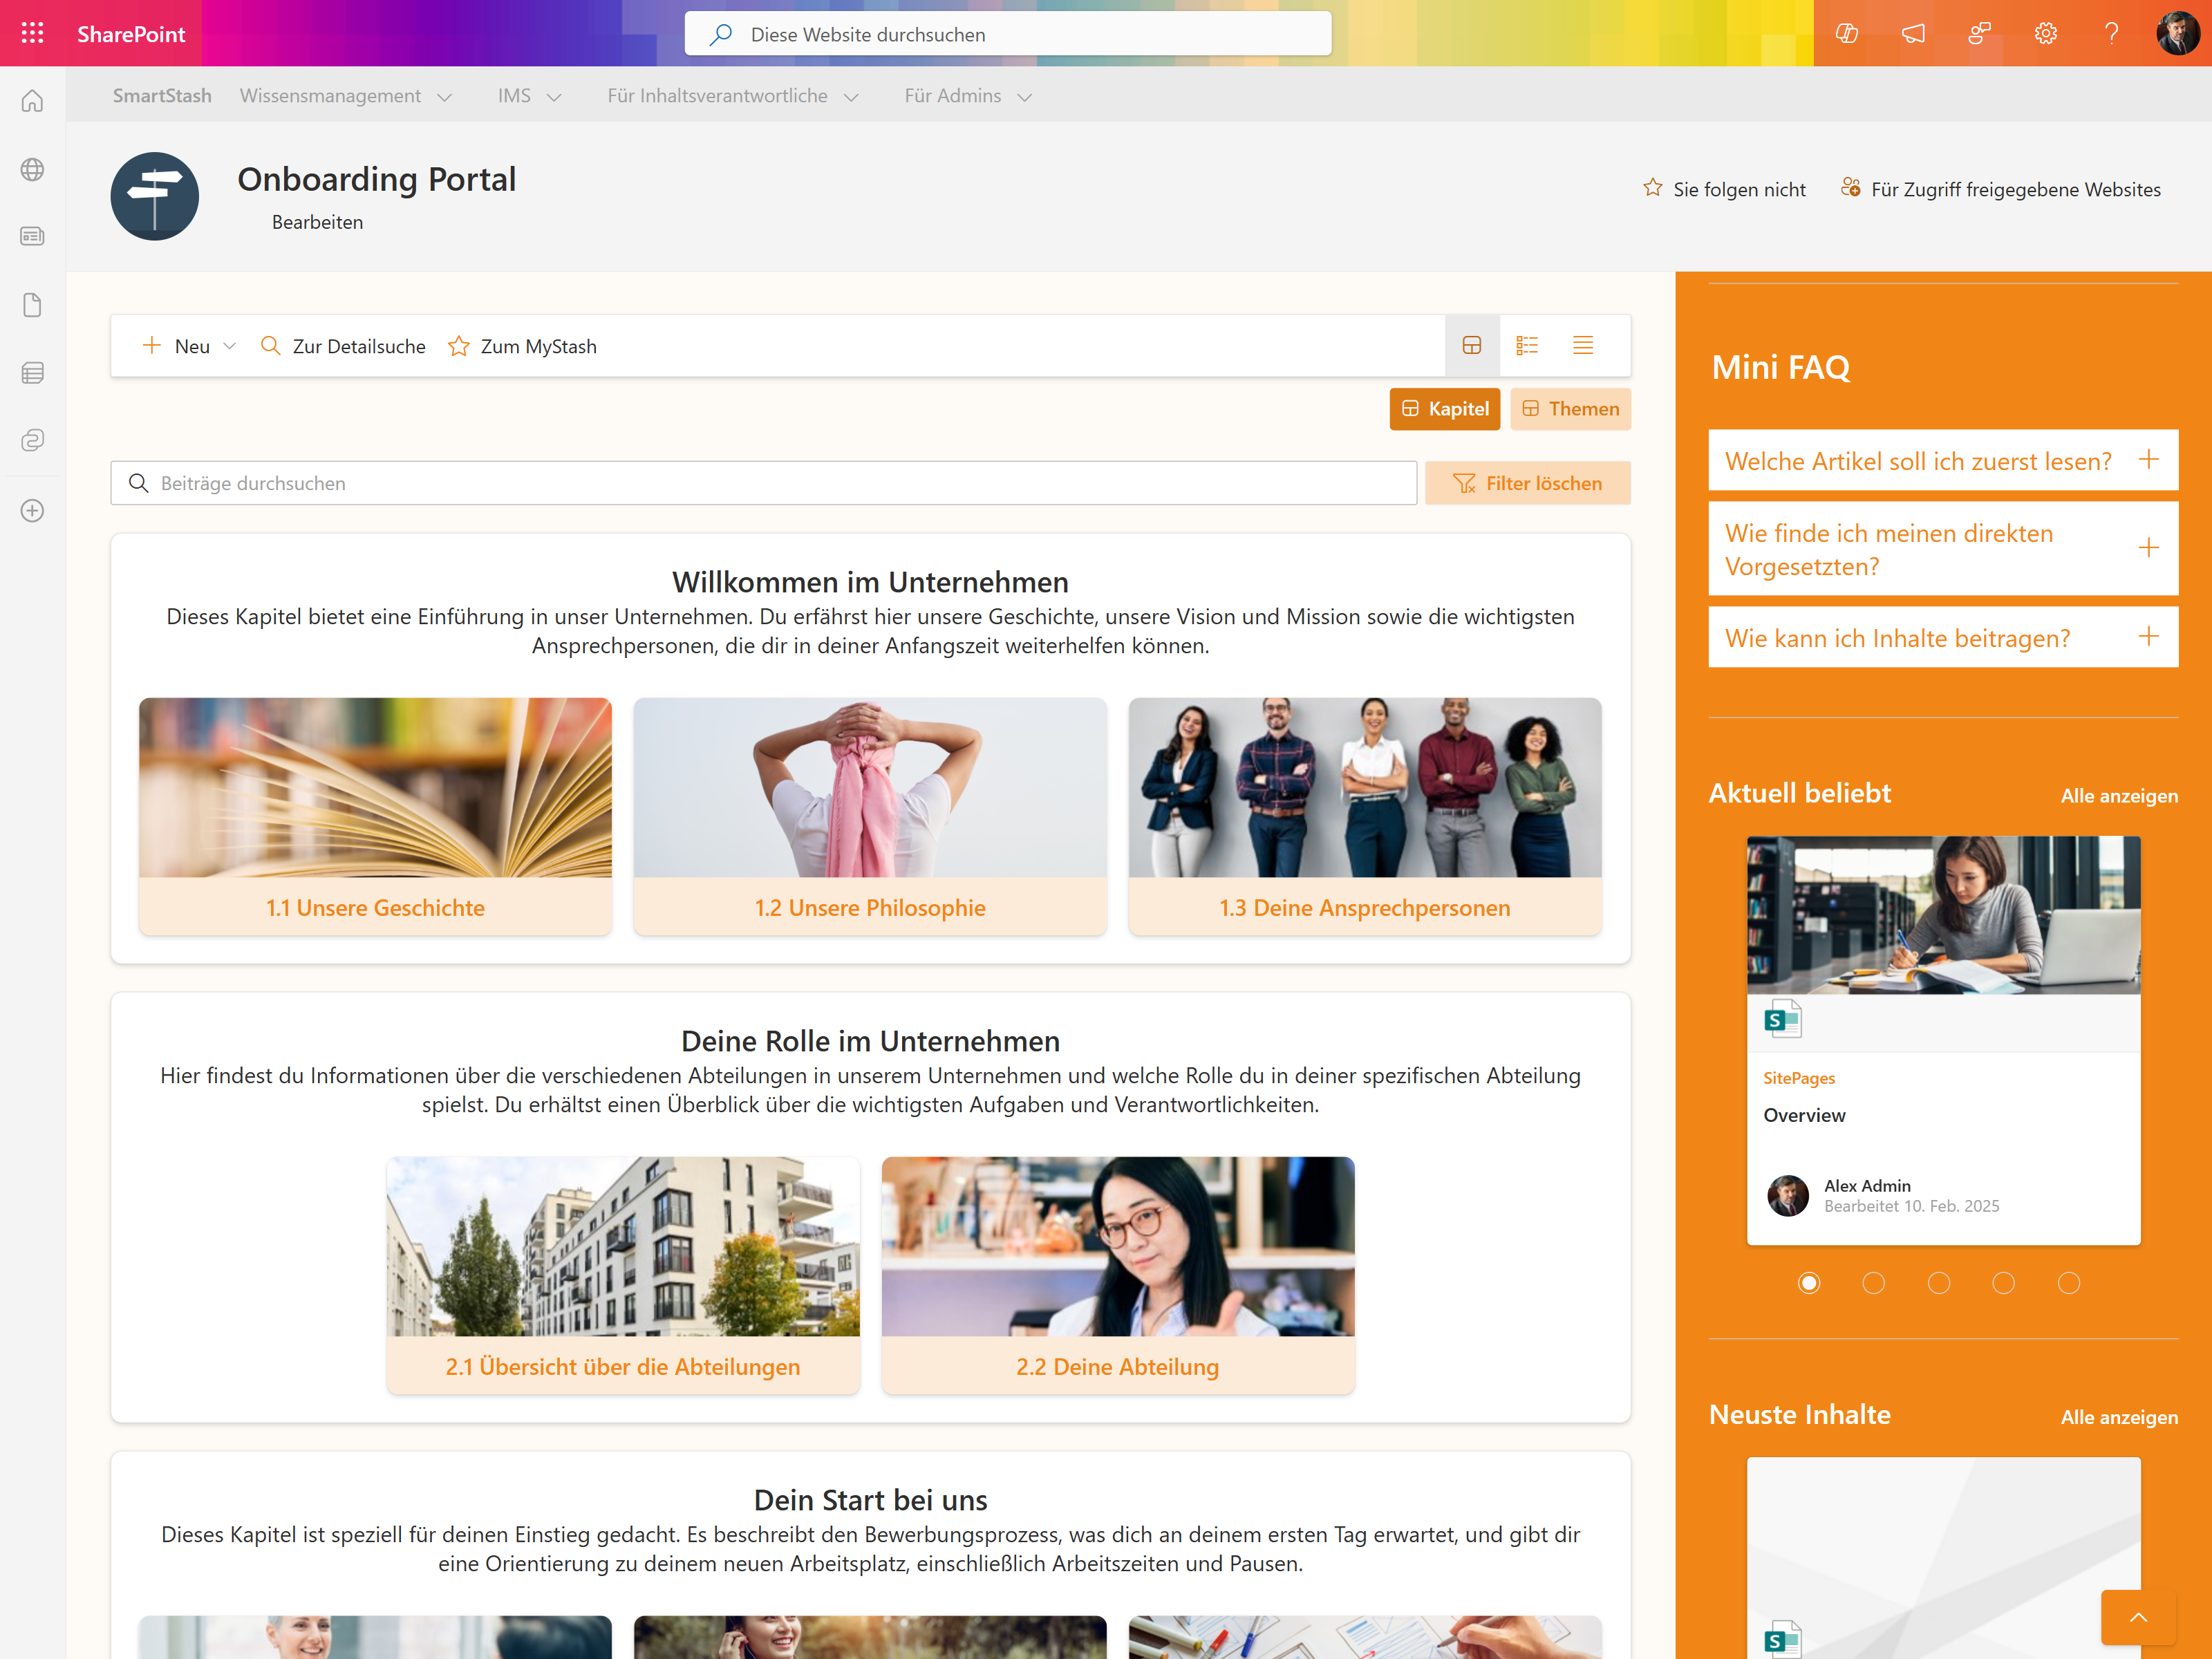Focus Diese Website durchsuchen search box
2212x1659 pixels.
point(1008,34)
